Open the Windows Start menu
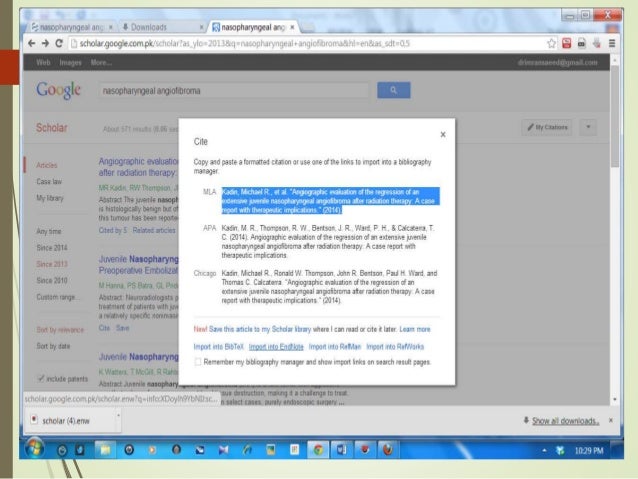Image resolution: width=638 pixels, height=479 pixels. (x=35, y=448)
